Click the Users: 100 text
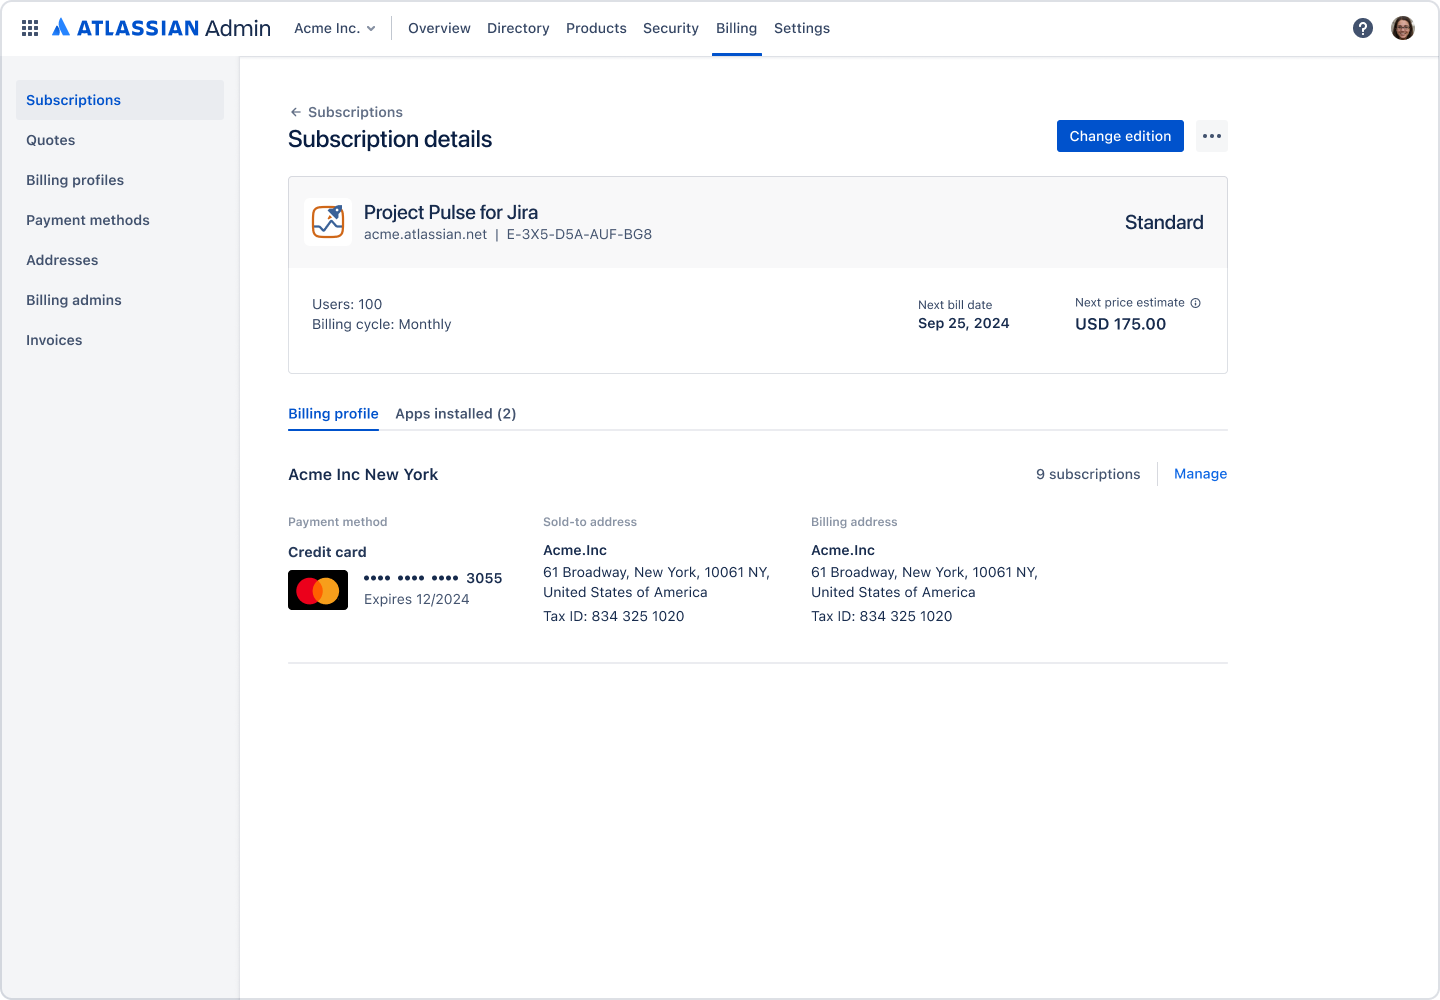 (x=347, y=304)
